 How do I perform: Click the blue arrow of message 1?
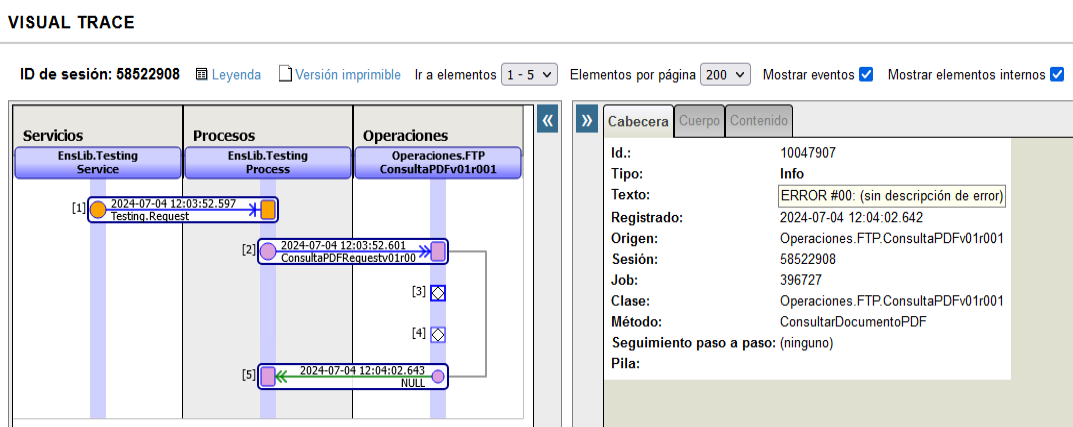click(x=183, y=210)
